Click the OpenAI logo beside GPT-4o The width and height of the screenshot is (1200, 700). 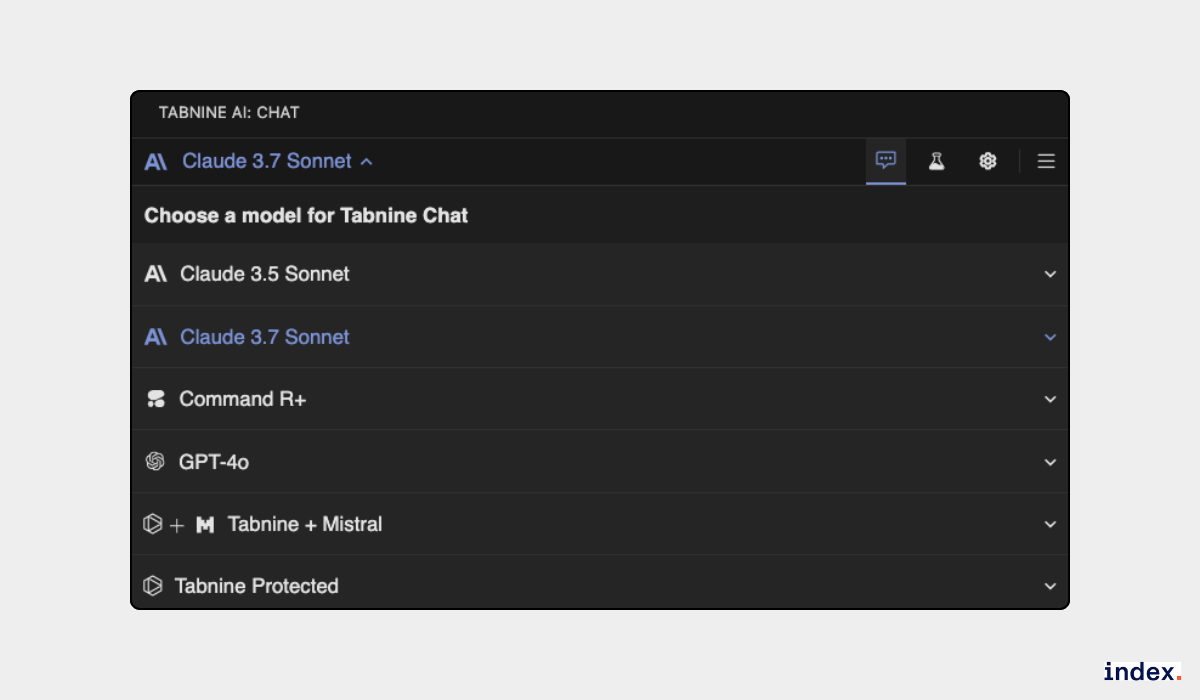[x=155, y=461]
